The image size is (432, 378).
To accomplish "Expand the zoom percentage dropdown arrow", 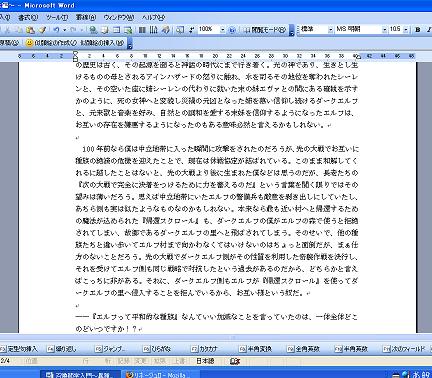I will 222,30.
